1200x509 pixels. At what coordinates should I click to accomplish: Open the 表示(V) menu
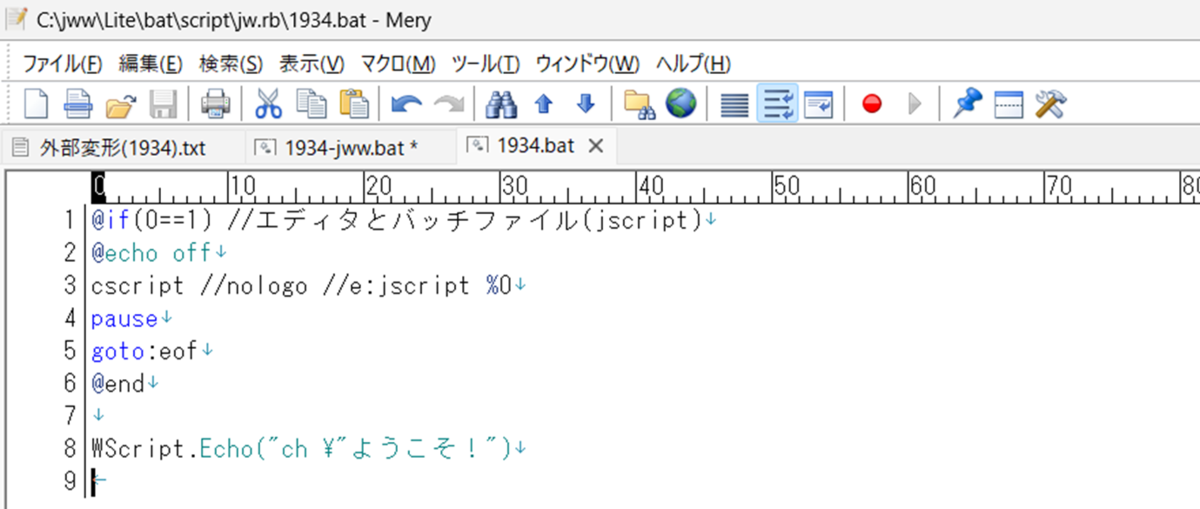tap(311, 64)
